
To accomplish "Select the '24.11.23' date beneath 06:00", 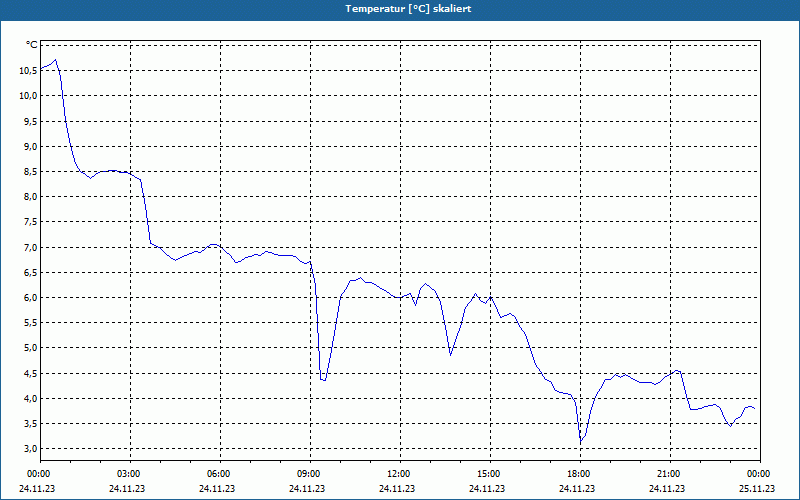I will (x=217, y=488).
